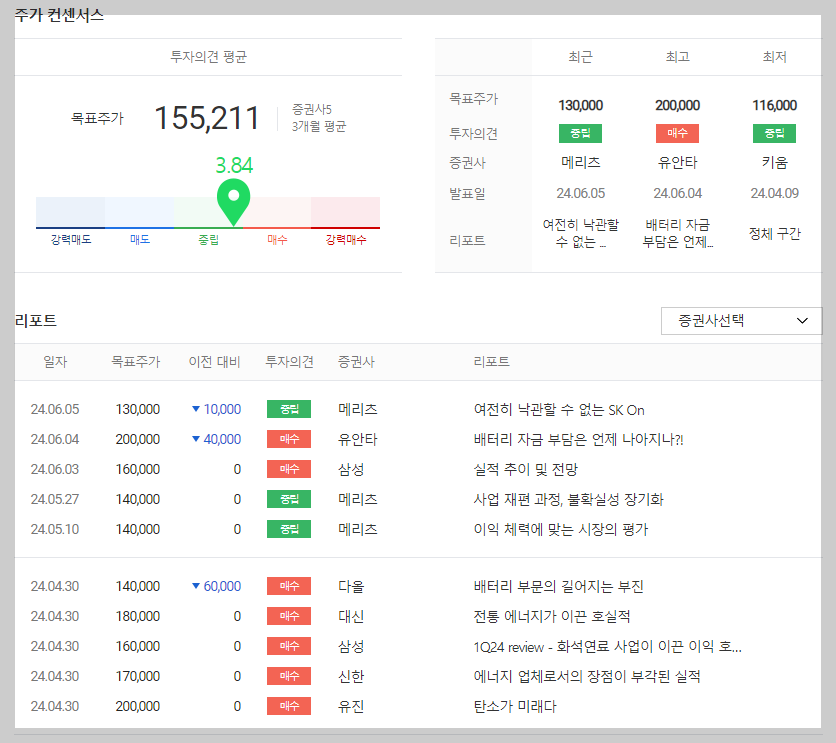Click the 목표주가 column header in report table
Viewport: 836px width, 743px height.
135,362
